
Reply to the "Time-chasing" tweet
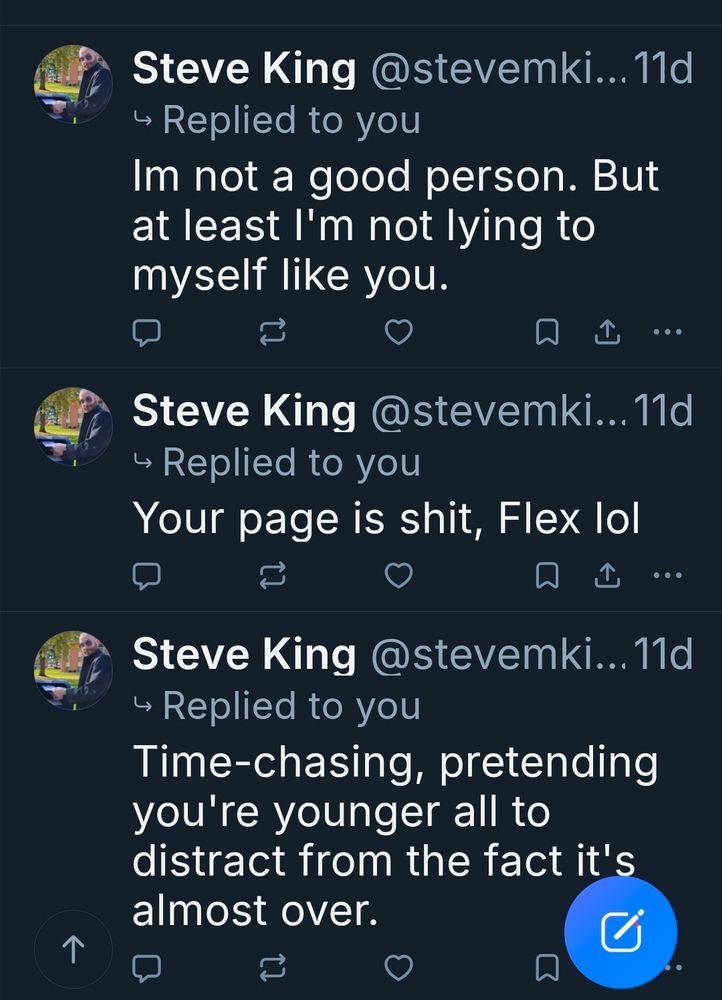pos(147,966)
